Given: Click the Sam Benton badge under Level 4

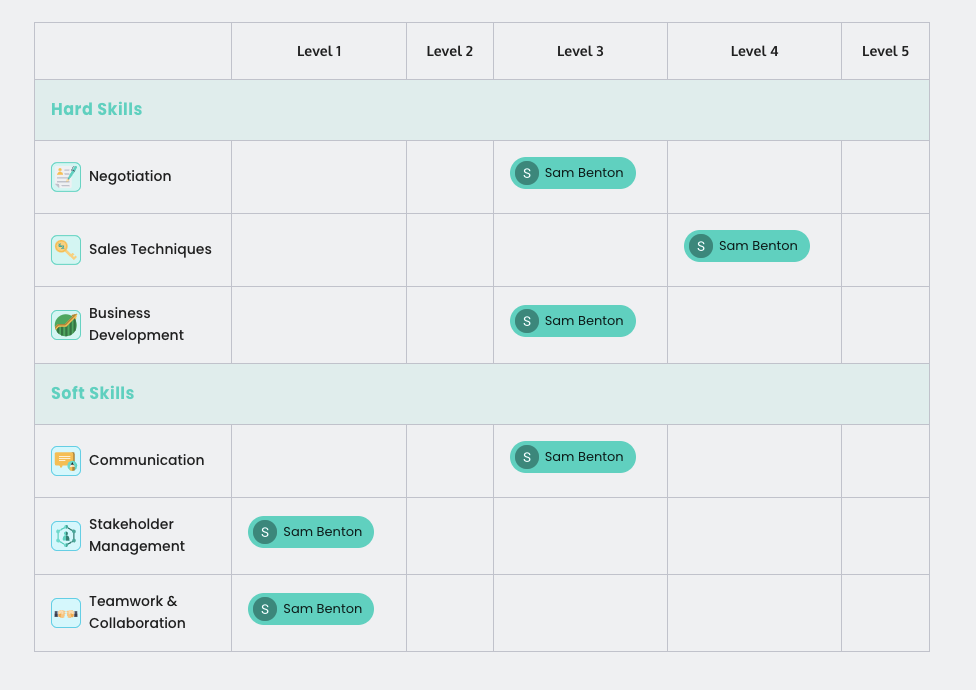Looking at the screenshot, I should tap(746, 245).
